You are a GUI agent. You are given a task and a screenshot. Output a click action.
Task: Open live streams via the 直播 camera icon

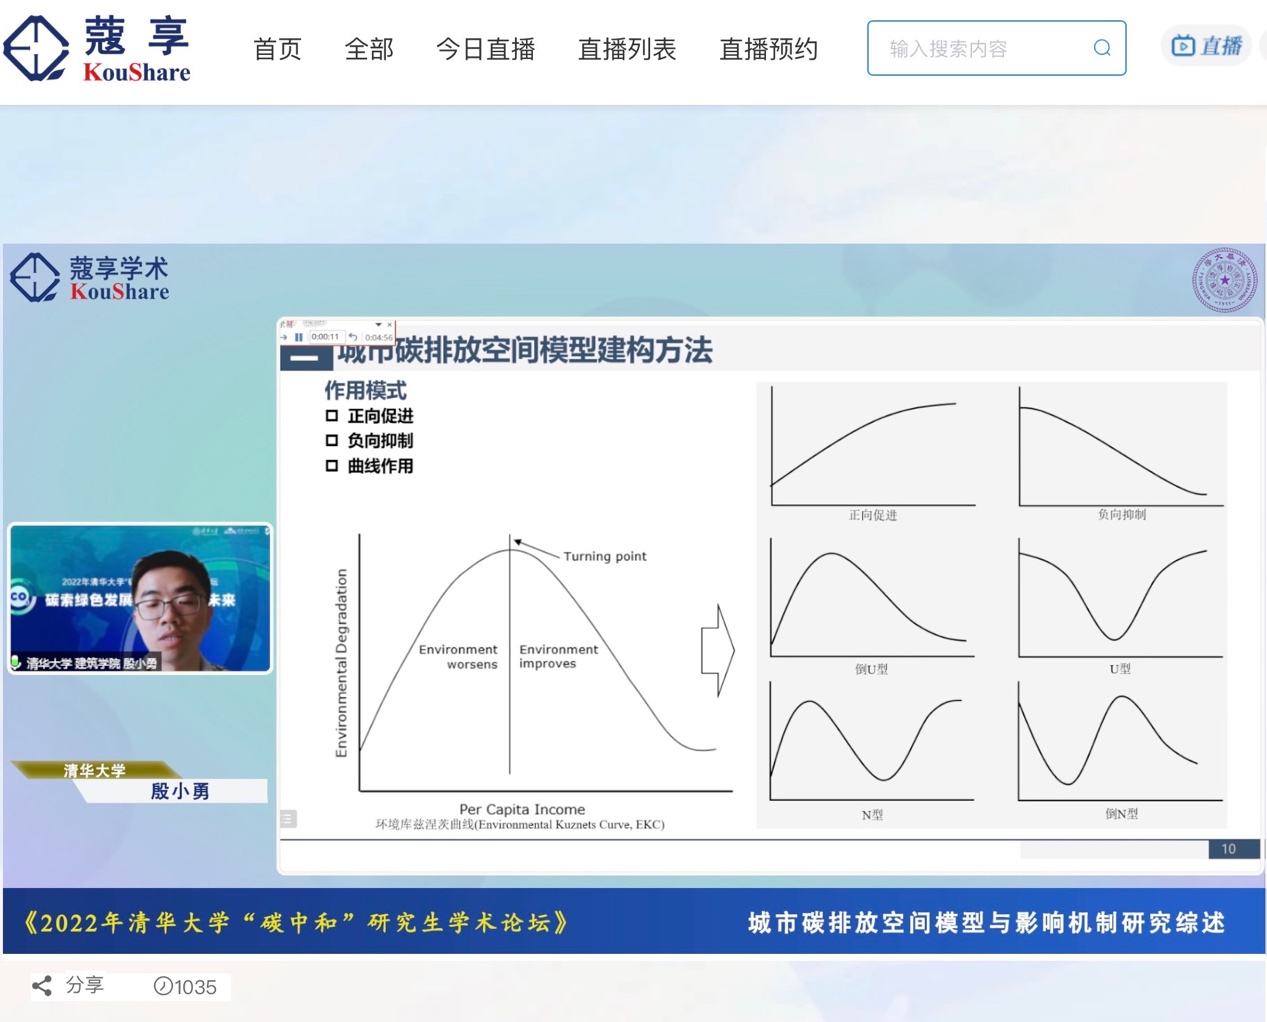tap(1183, 45)
